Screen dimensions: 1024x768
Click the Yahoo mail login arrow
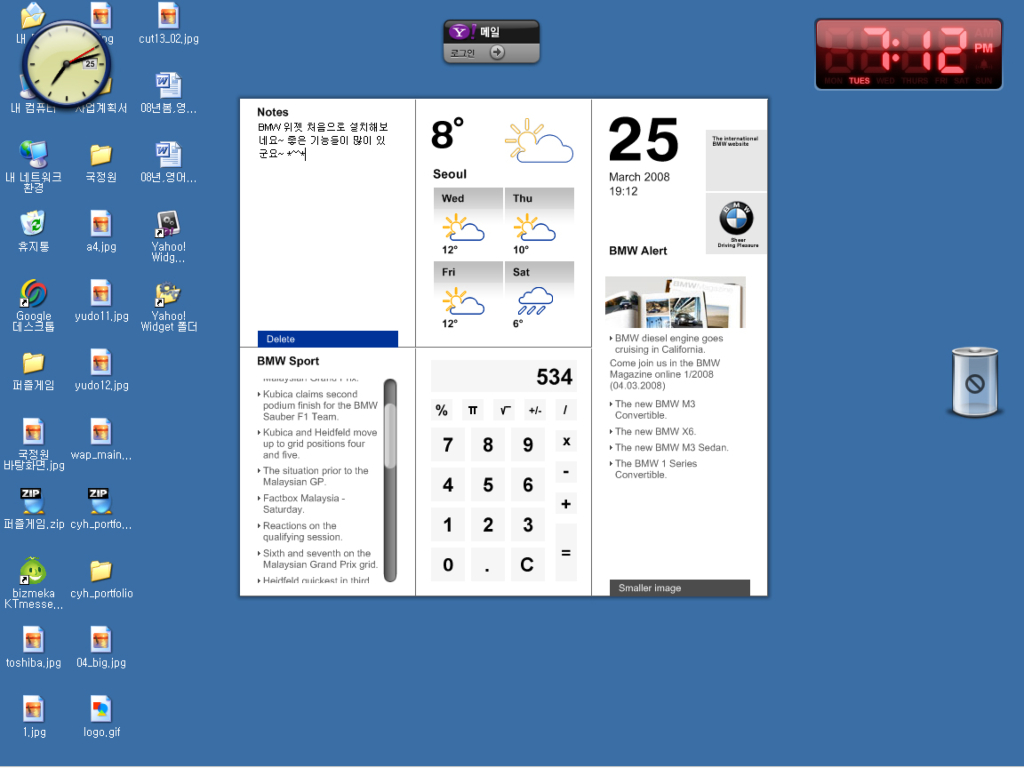[x=497, y=52]
